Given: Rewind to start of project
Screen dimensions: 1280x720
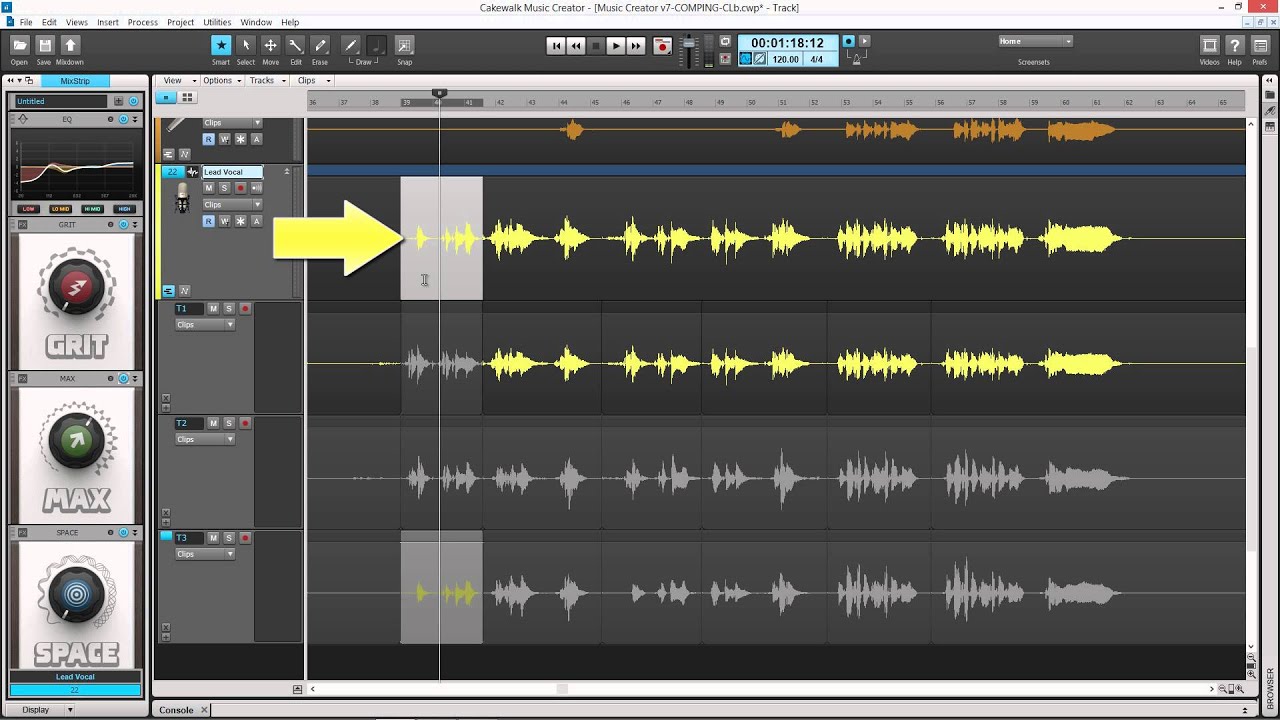Looking at the screenshot, I should (x=556, y=46).
